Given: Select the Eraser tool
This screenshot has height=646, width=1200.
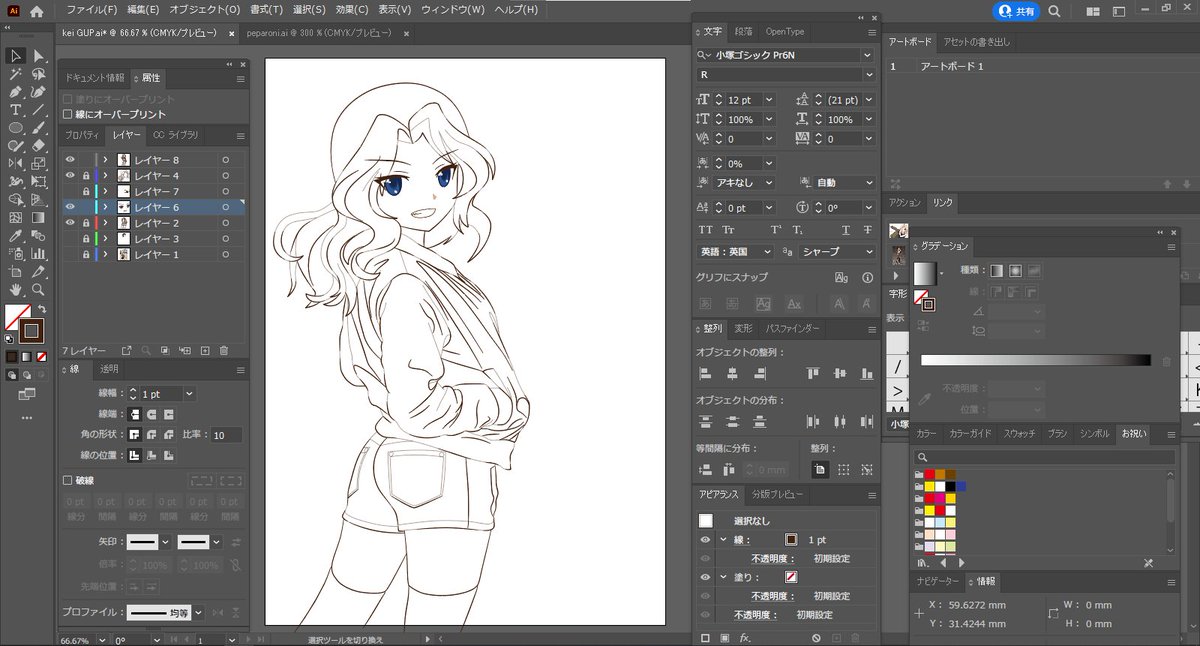Looking at the screenshot, I should coord(39,146).
